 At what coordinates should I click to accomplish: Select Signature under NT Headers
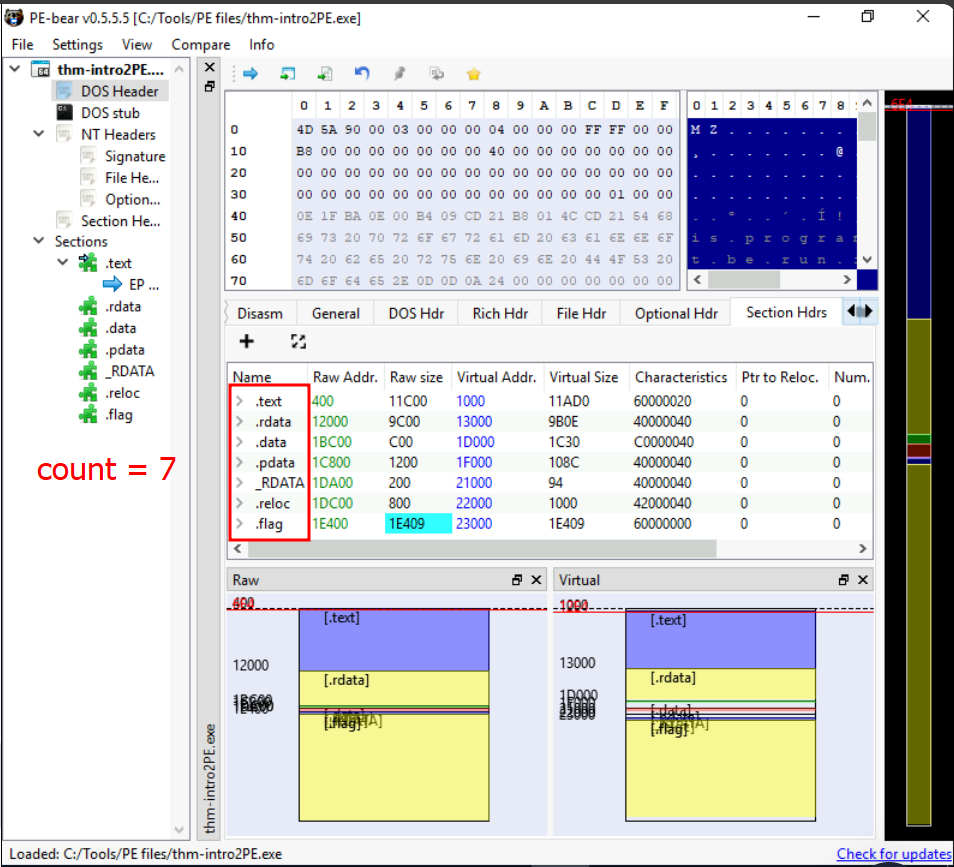(x=134, y=156)
